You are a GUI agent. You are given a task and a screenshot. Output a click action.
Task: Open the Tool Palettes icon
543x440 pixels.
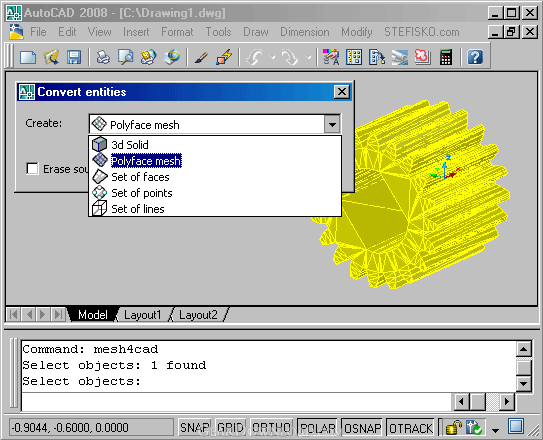coord(377,57)
